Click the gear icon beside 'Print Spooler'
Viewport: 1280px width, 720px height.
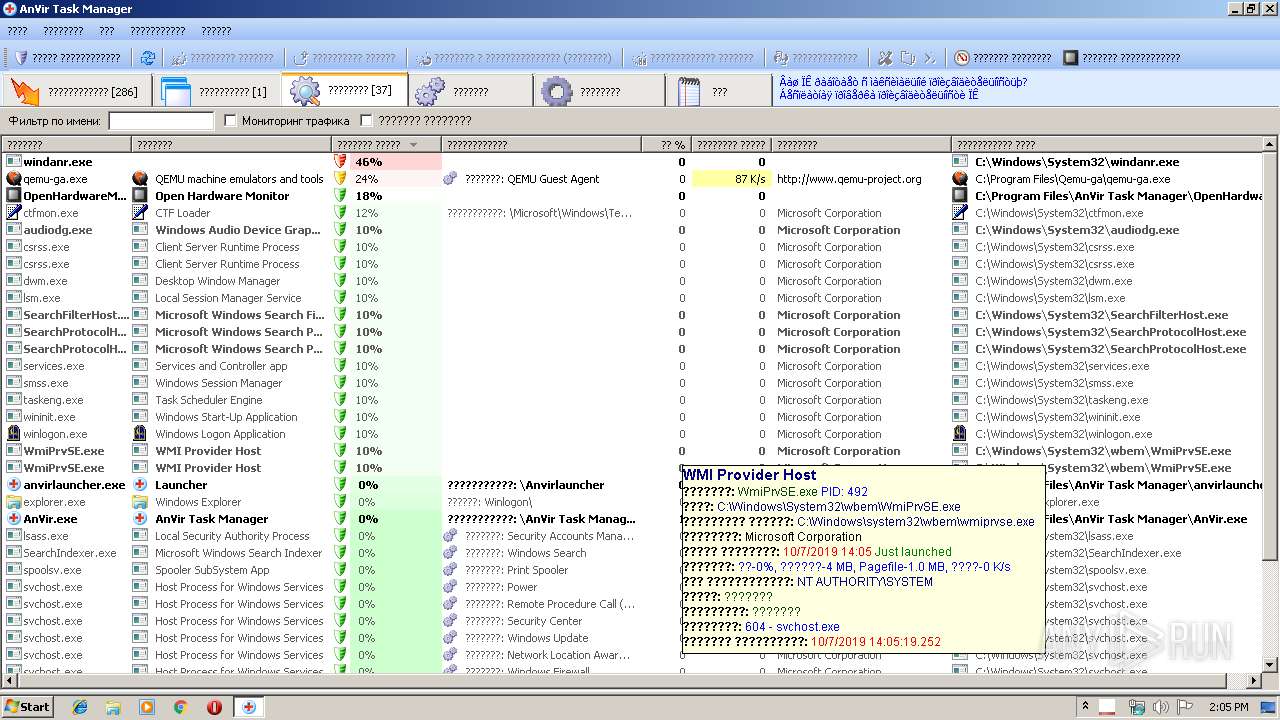coord(450,570)
